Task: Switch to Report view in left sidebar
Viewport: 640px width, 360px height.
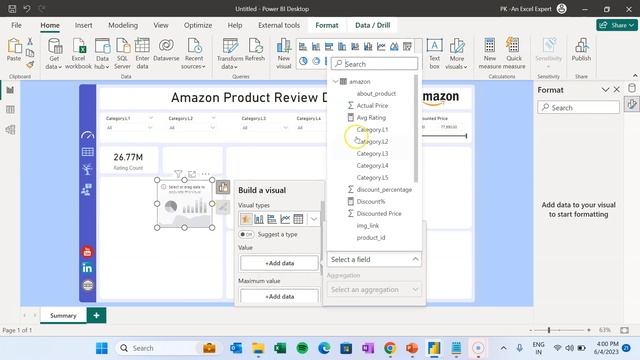Action: coord(10,90)
